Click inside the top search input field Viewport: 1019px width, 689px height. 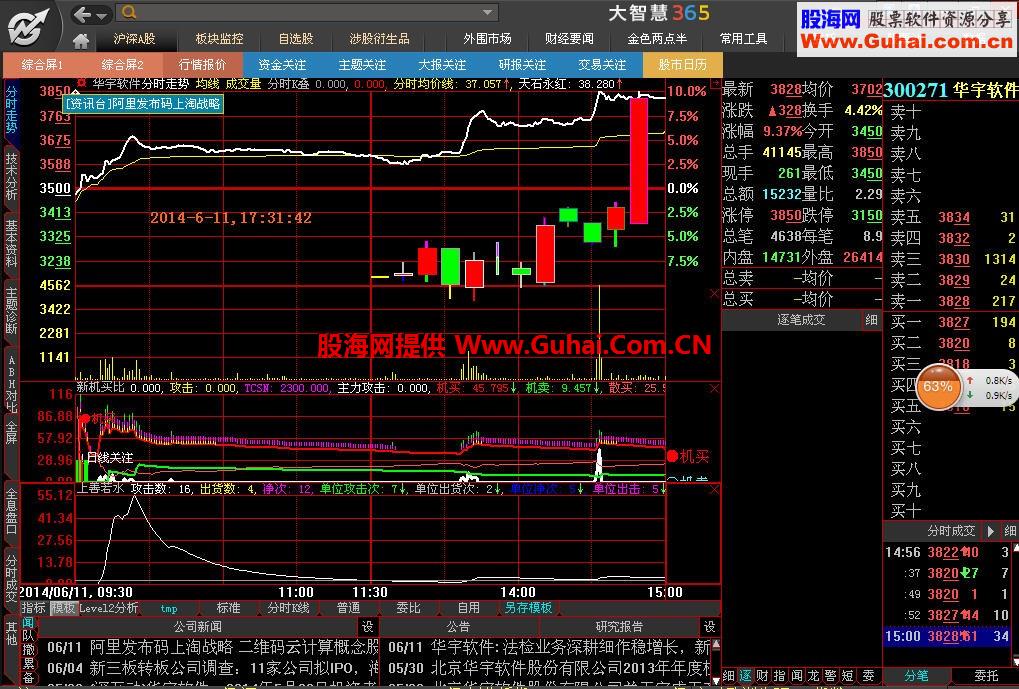[x=300, y=14]
